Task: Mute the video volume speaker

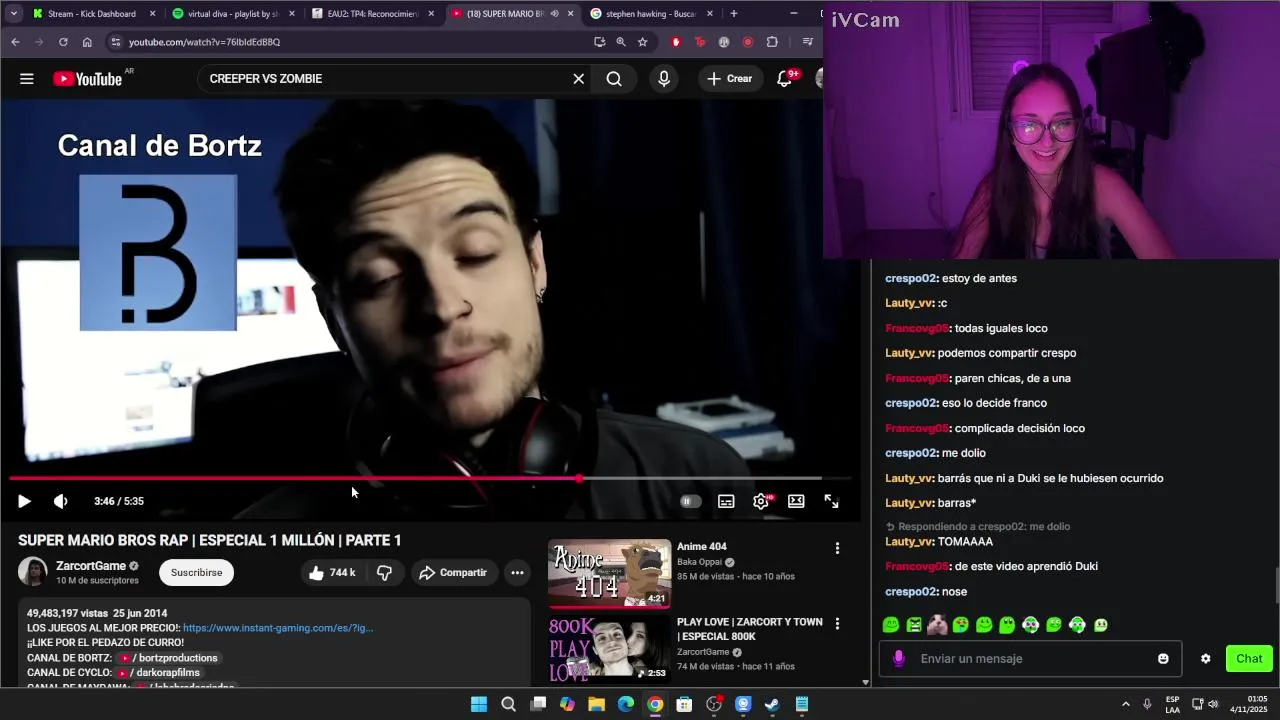Action: pyautogui.click(x=61, y=501)
